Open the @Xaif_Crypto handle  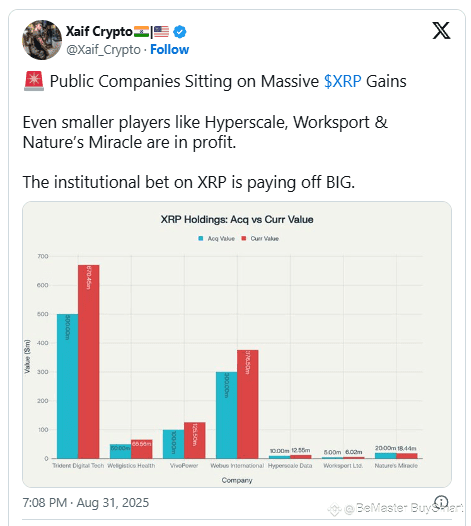(103, 50)
